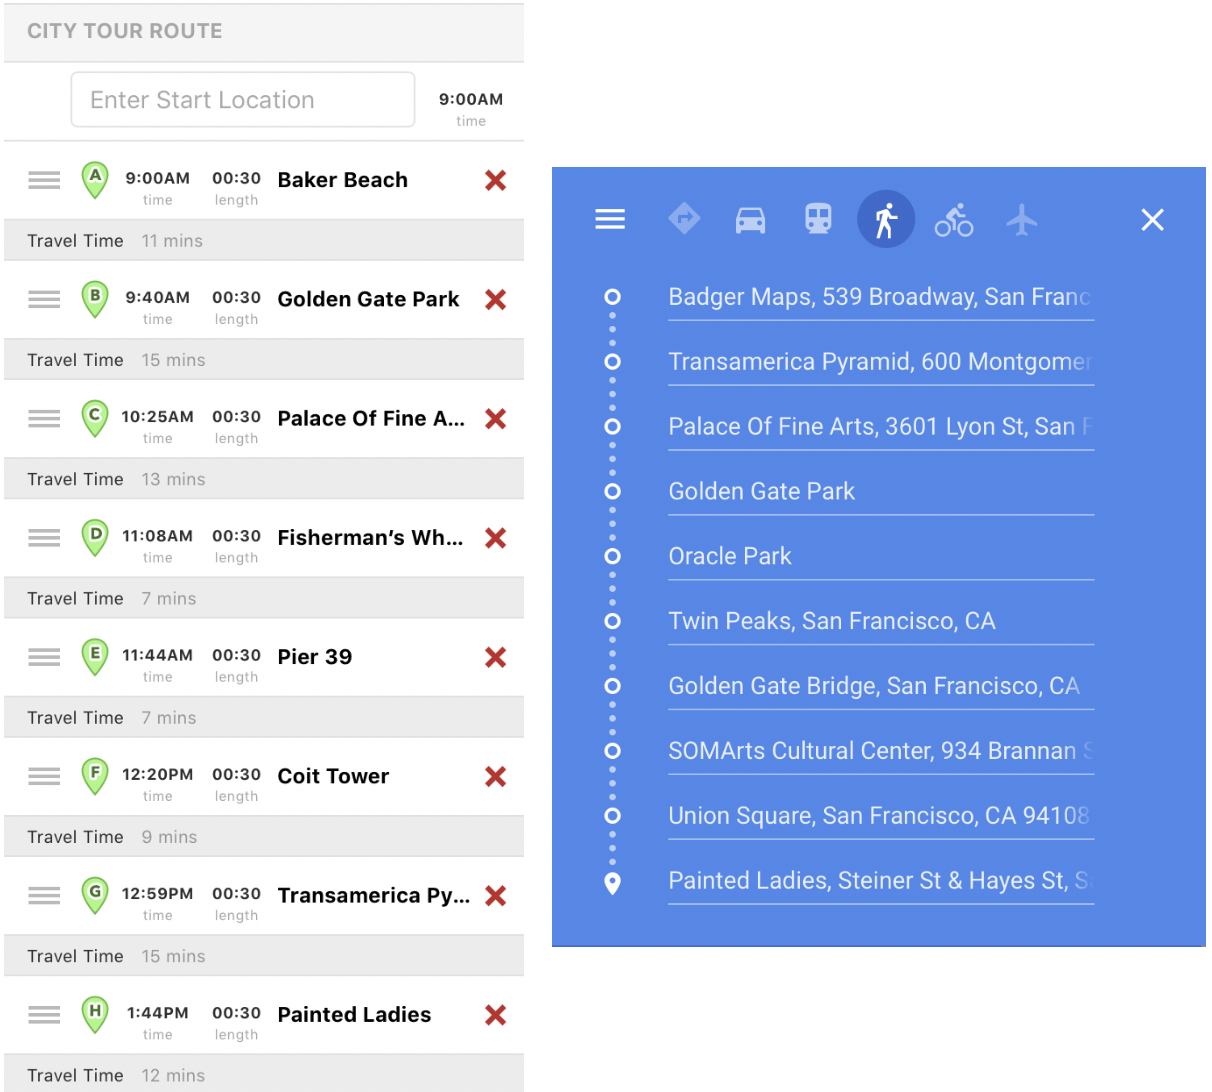This screenshot has height=1092, width=1212.
Task: Click reorder handle for Painted Ladies row
Action: (x=44, y=1014)
